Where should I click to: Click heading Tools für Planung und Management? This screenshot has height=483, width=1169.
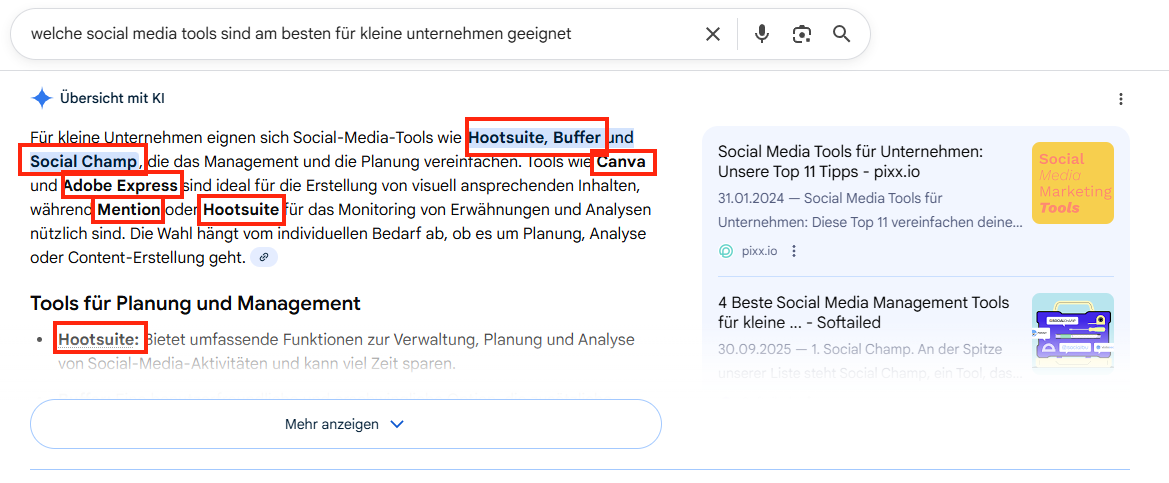195,303
